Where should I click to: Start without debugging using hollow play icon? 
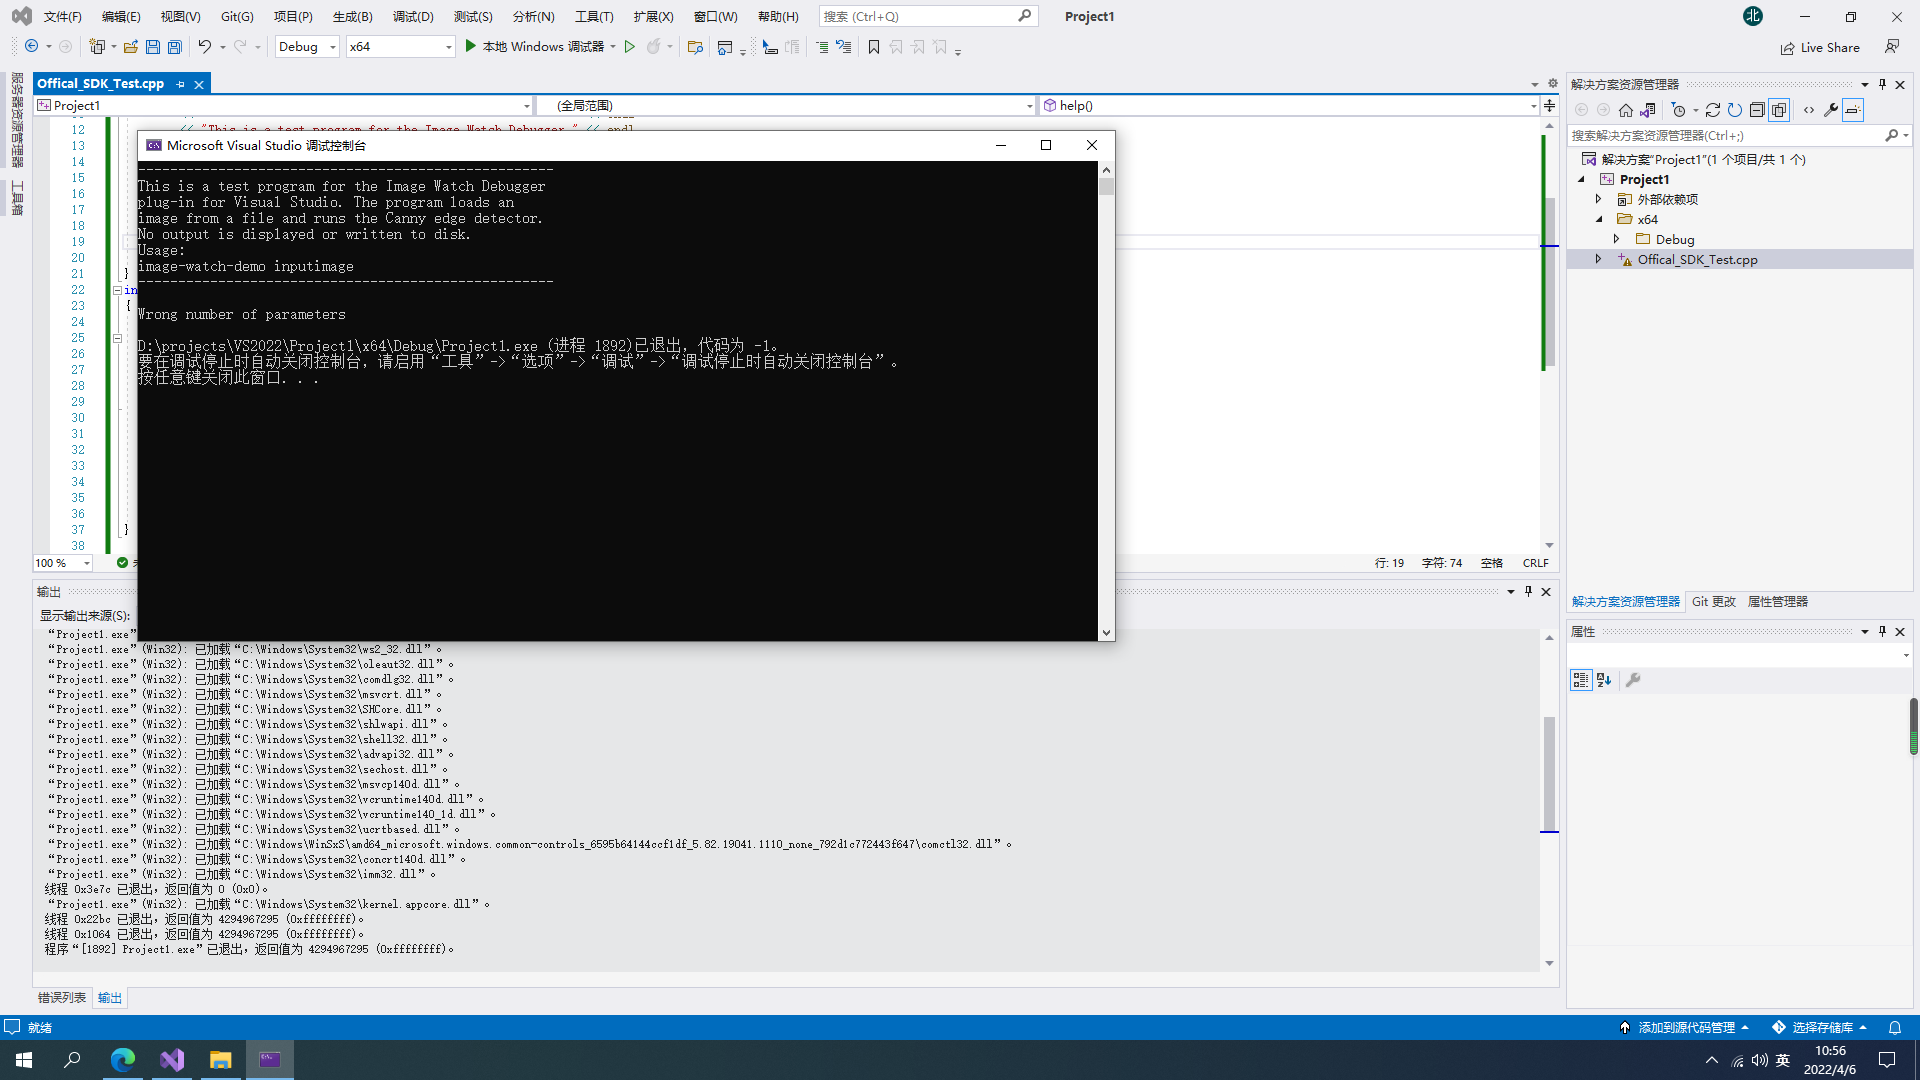click(630, 47)
